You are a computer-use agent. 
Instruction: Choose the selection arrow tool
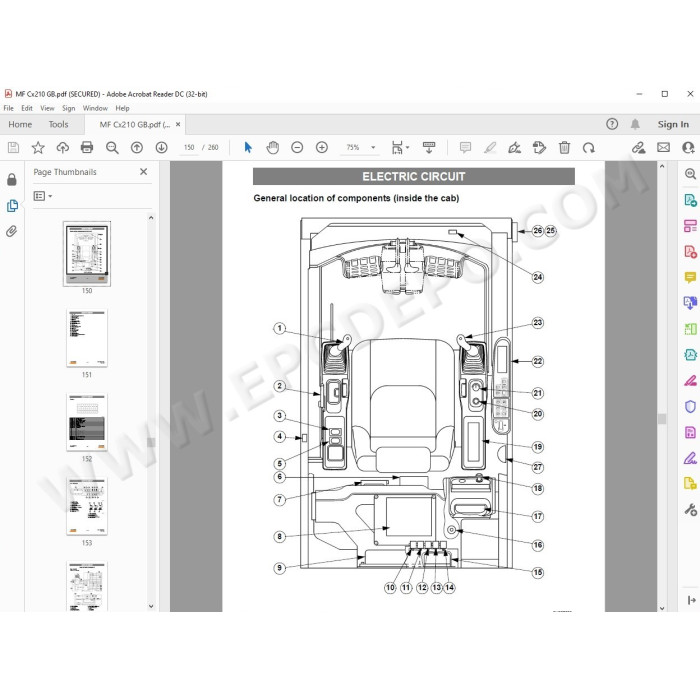coord(248,147)
